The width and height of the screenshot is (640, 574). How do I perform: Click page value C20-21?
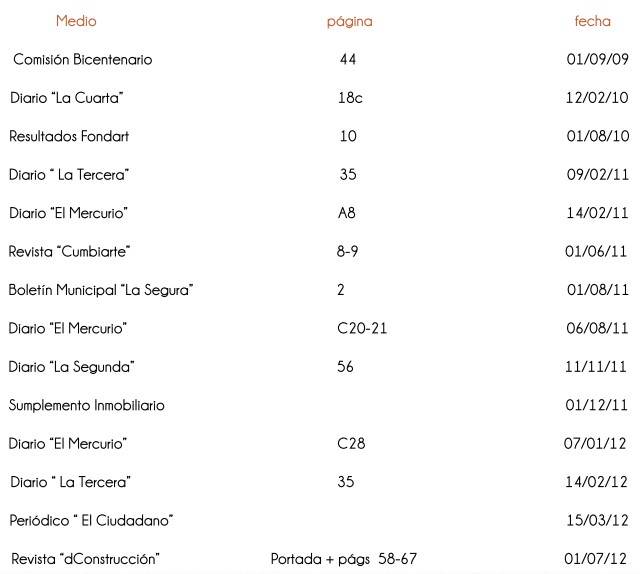tap(362, 328)
